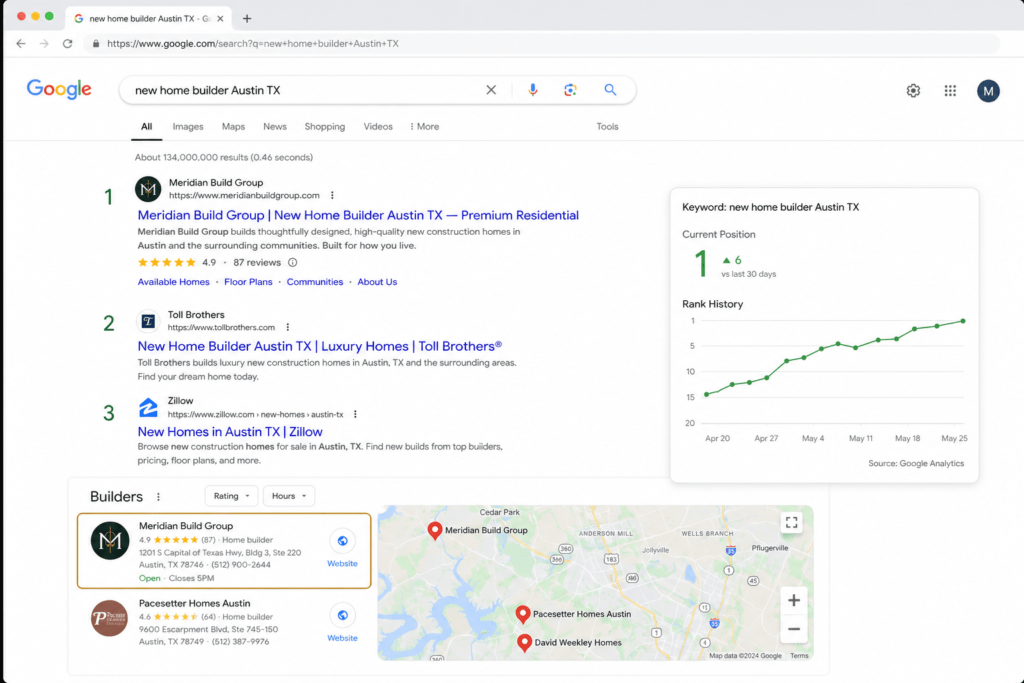
Task: Open the account avatar labeled M
Action: [988, 91]
